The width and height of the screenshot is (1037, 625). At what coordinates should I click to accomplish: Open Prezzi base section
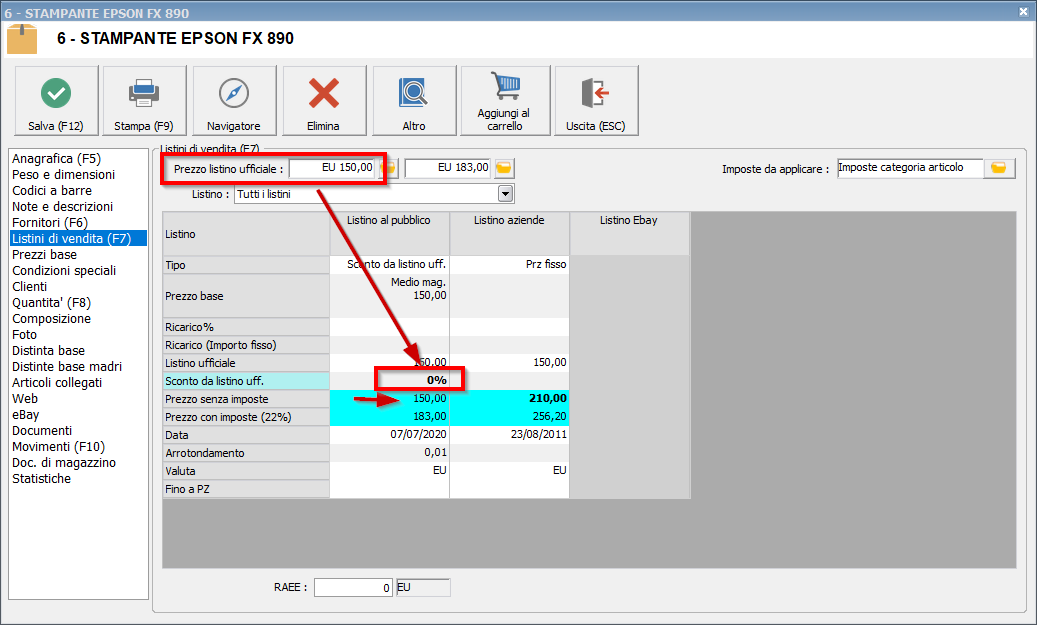44,255
